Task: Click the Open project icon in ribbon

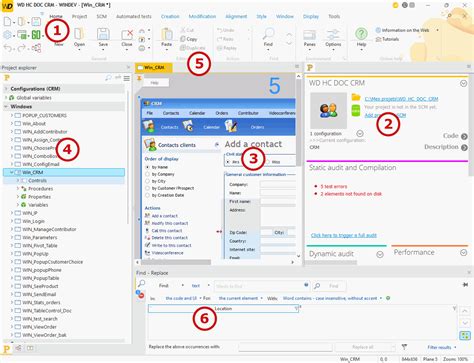Action: 79,34
